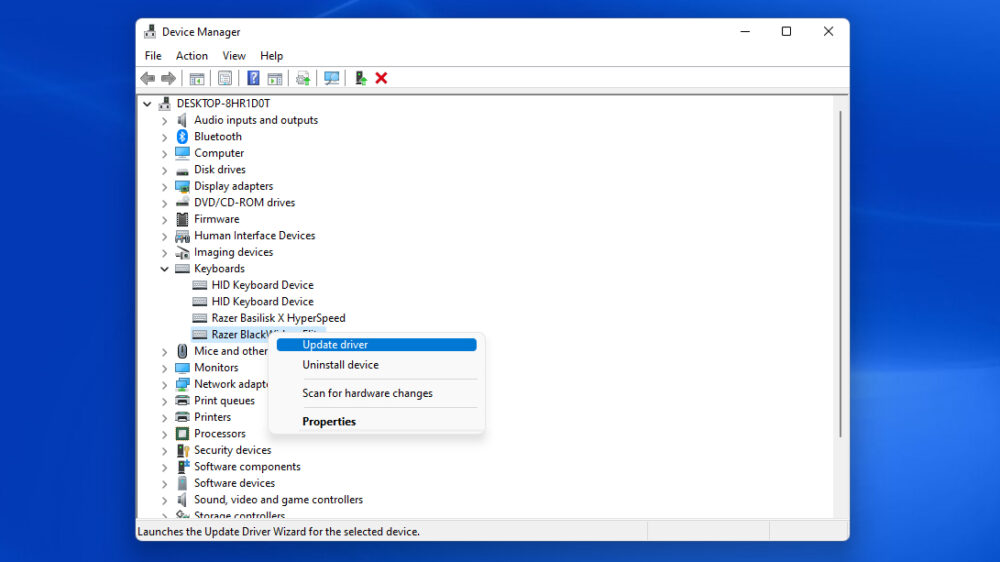The width and height of the screenshot is (1000, 562).
Task: Choose Uninstall device from context menu
Action: click(x=376, y=365)
